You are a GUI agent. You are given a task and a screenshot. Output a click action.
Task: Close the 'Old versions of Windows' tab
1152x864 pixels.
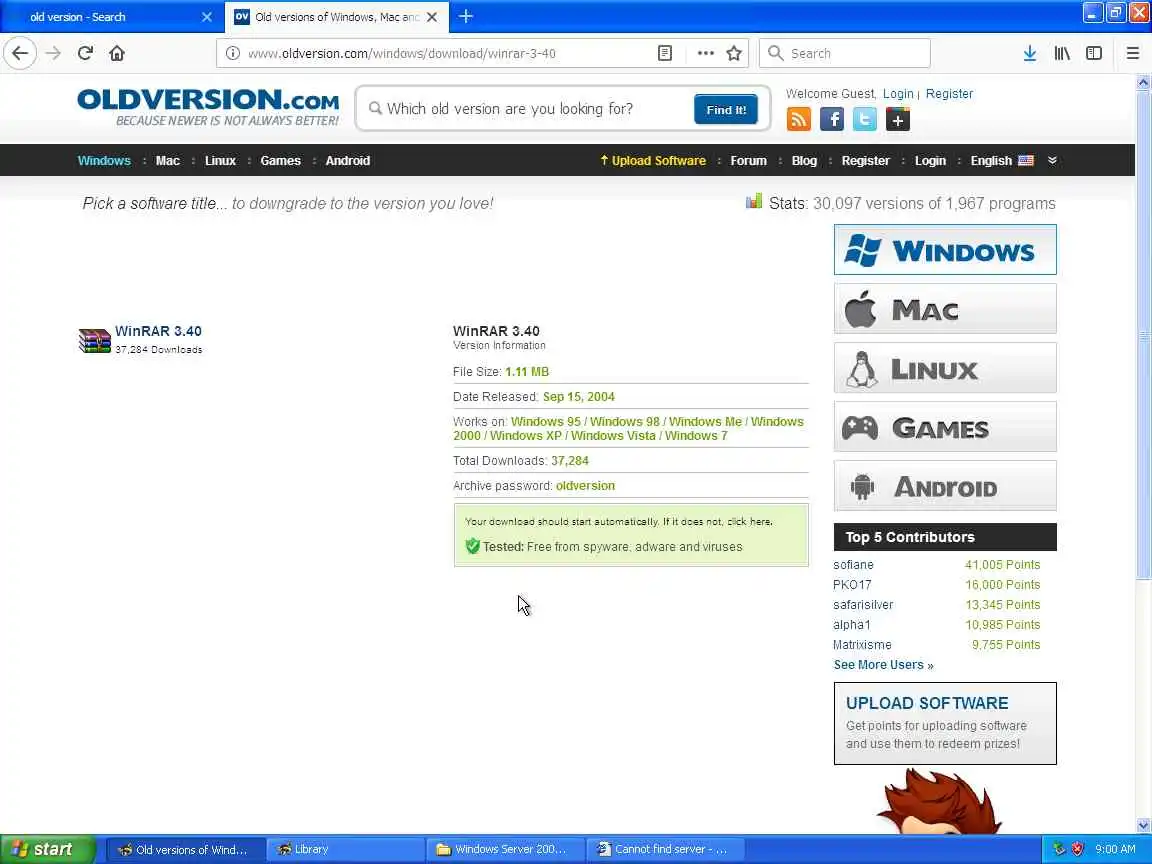pyautogui.click(x=433, y=16)
